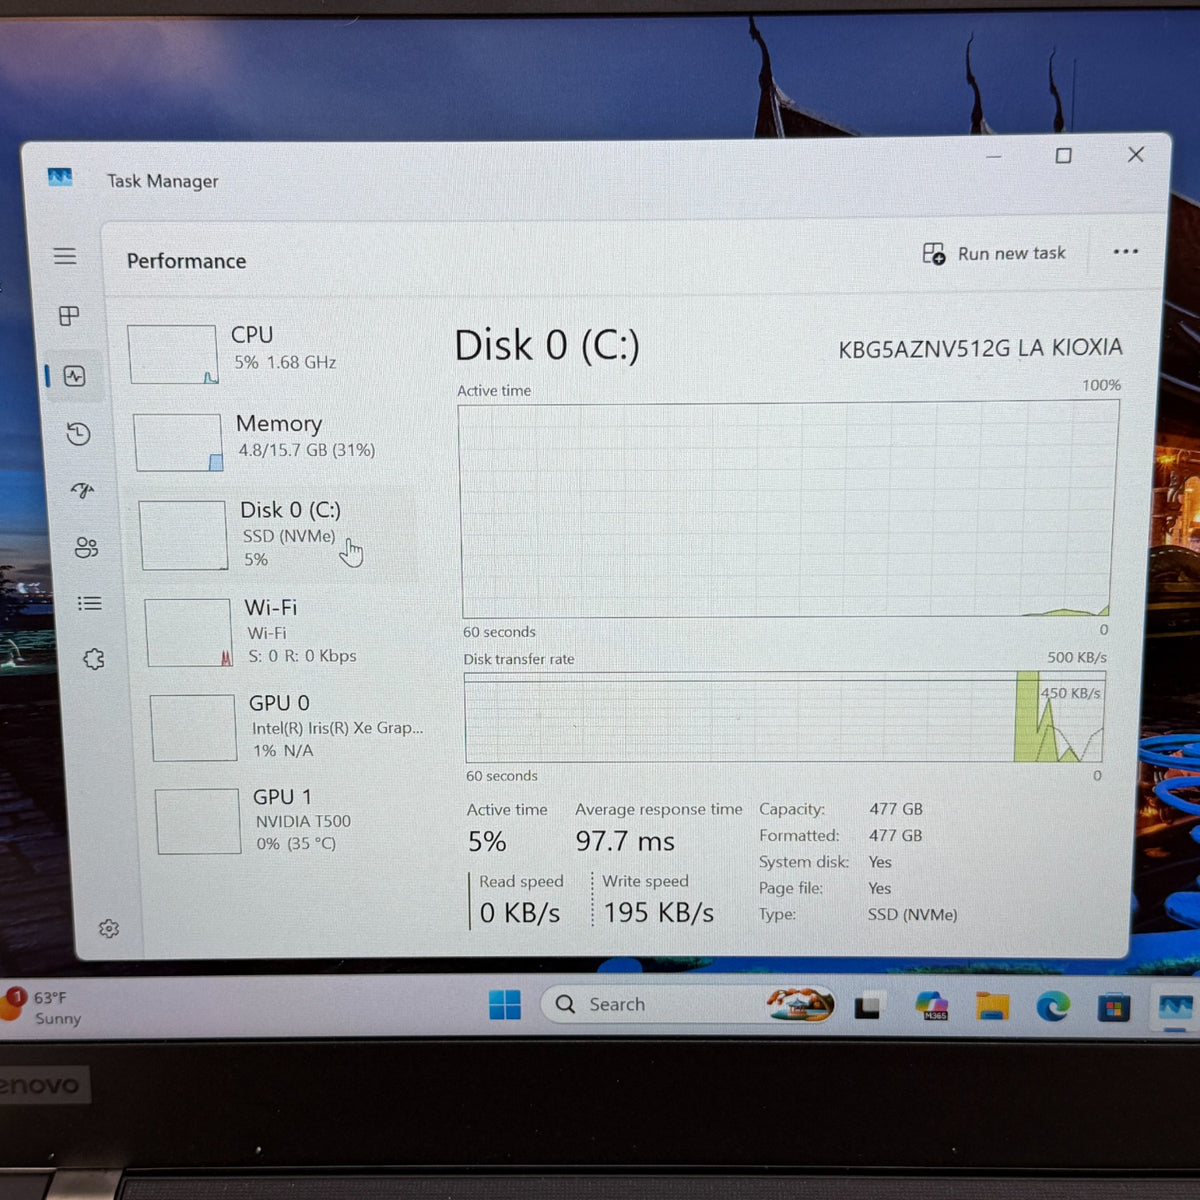Open the Windows Start menu

(505, 1005)
